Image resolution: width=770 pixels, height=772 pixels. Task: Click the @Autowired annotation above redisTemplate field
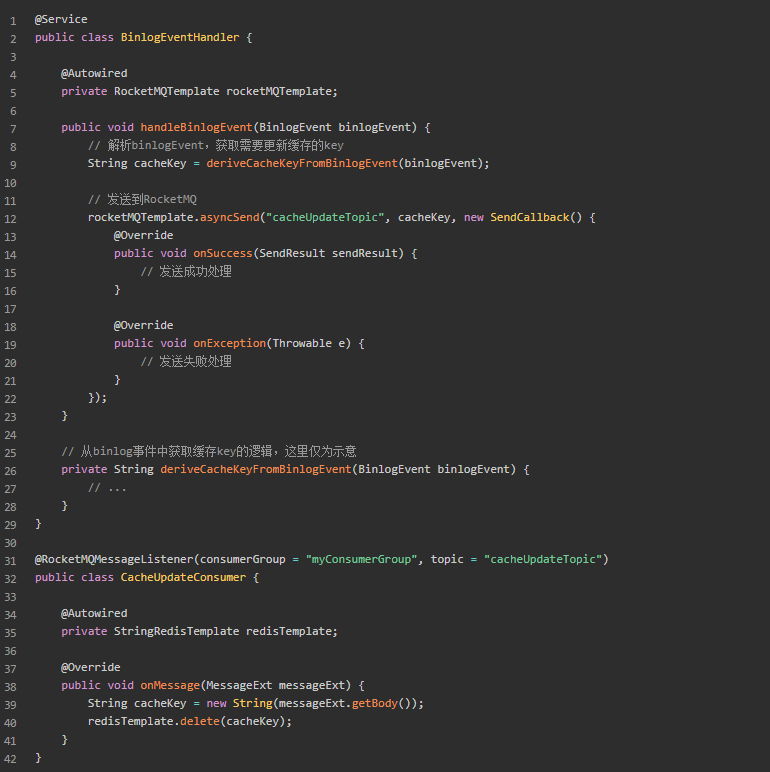tap(94, 613)
